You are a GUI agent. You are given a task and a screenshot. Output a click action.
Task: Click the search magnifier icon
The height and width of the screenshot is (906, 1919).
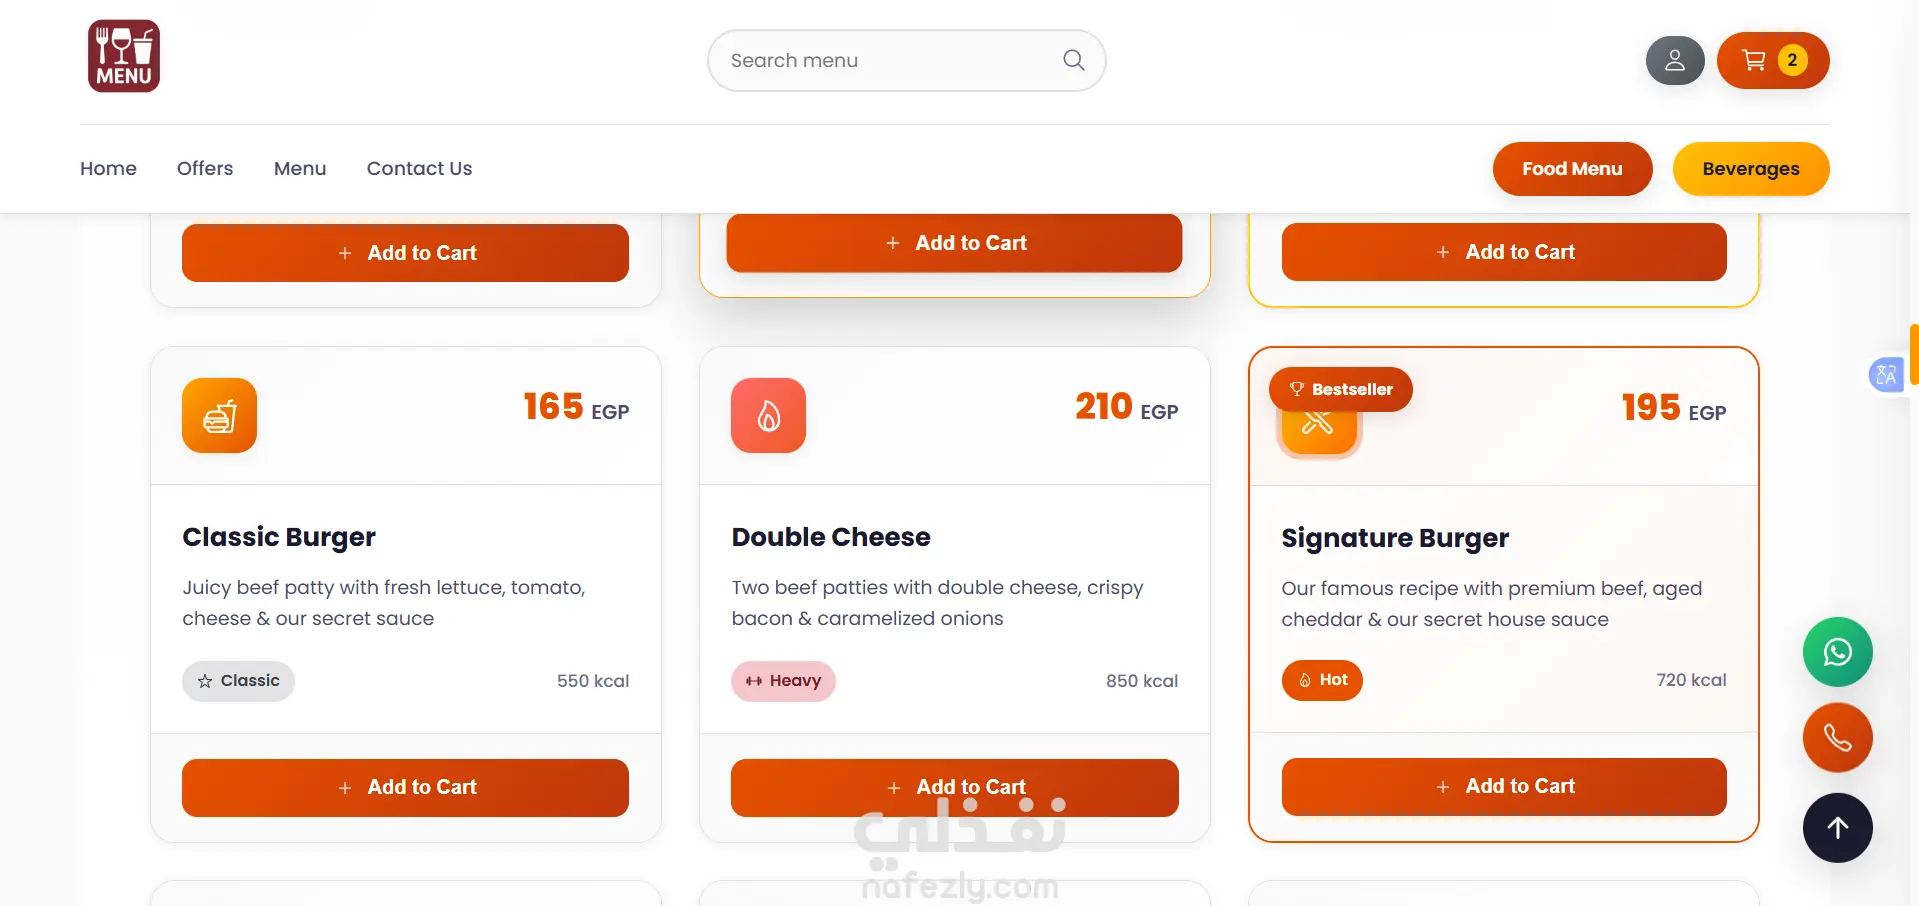click(1073, 60)
